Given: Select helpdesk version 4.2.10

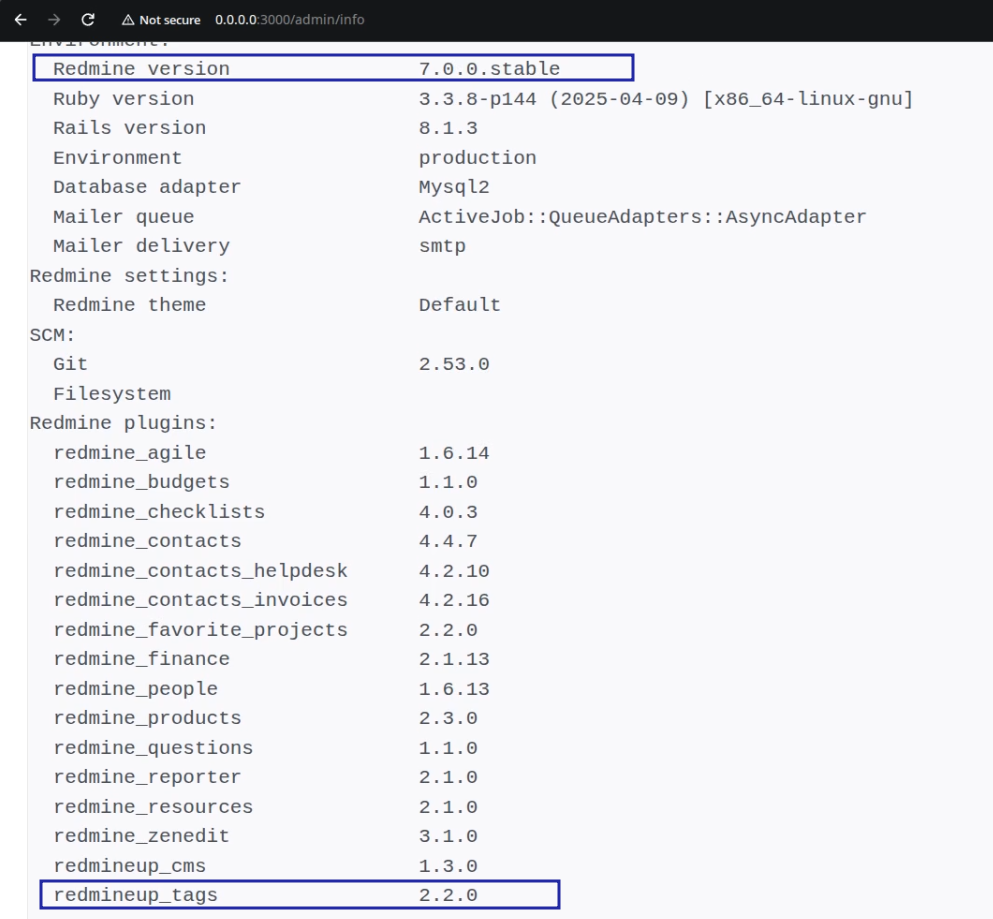Looking at the screenshot, I should pos(453,571).
